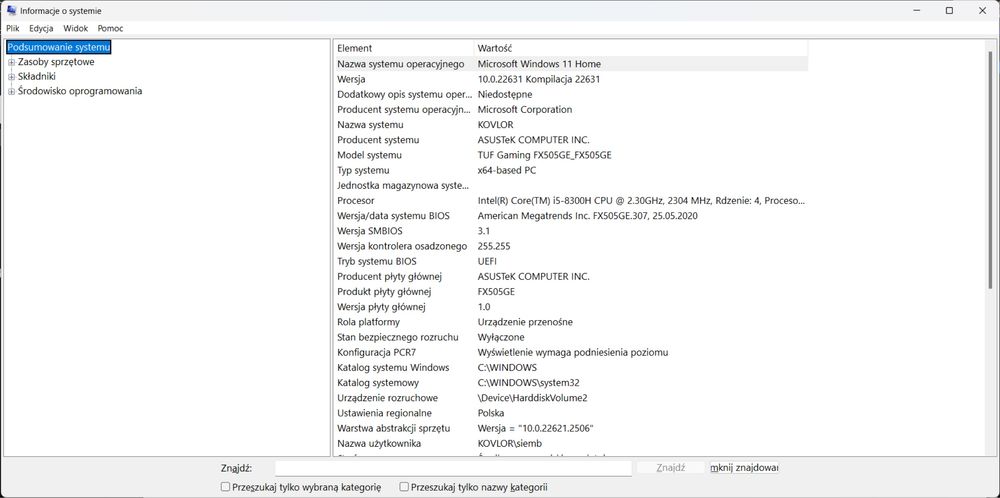
Task: Click the Informacje o systemie title bar icon
Action: [x=11, y=10]
